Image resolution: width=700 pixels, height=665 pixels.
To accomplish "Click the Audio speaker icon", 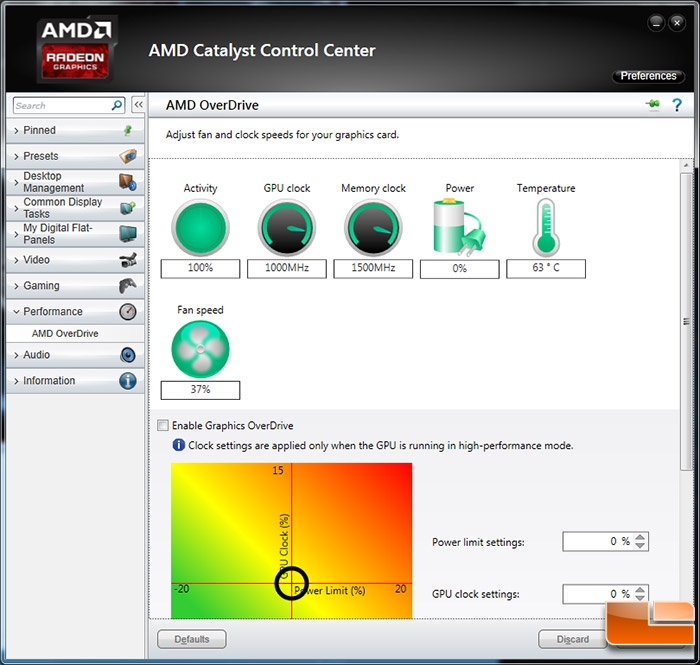I will (x=128, y=355).
